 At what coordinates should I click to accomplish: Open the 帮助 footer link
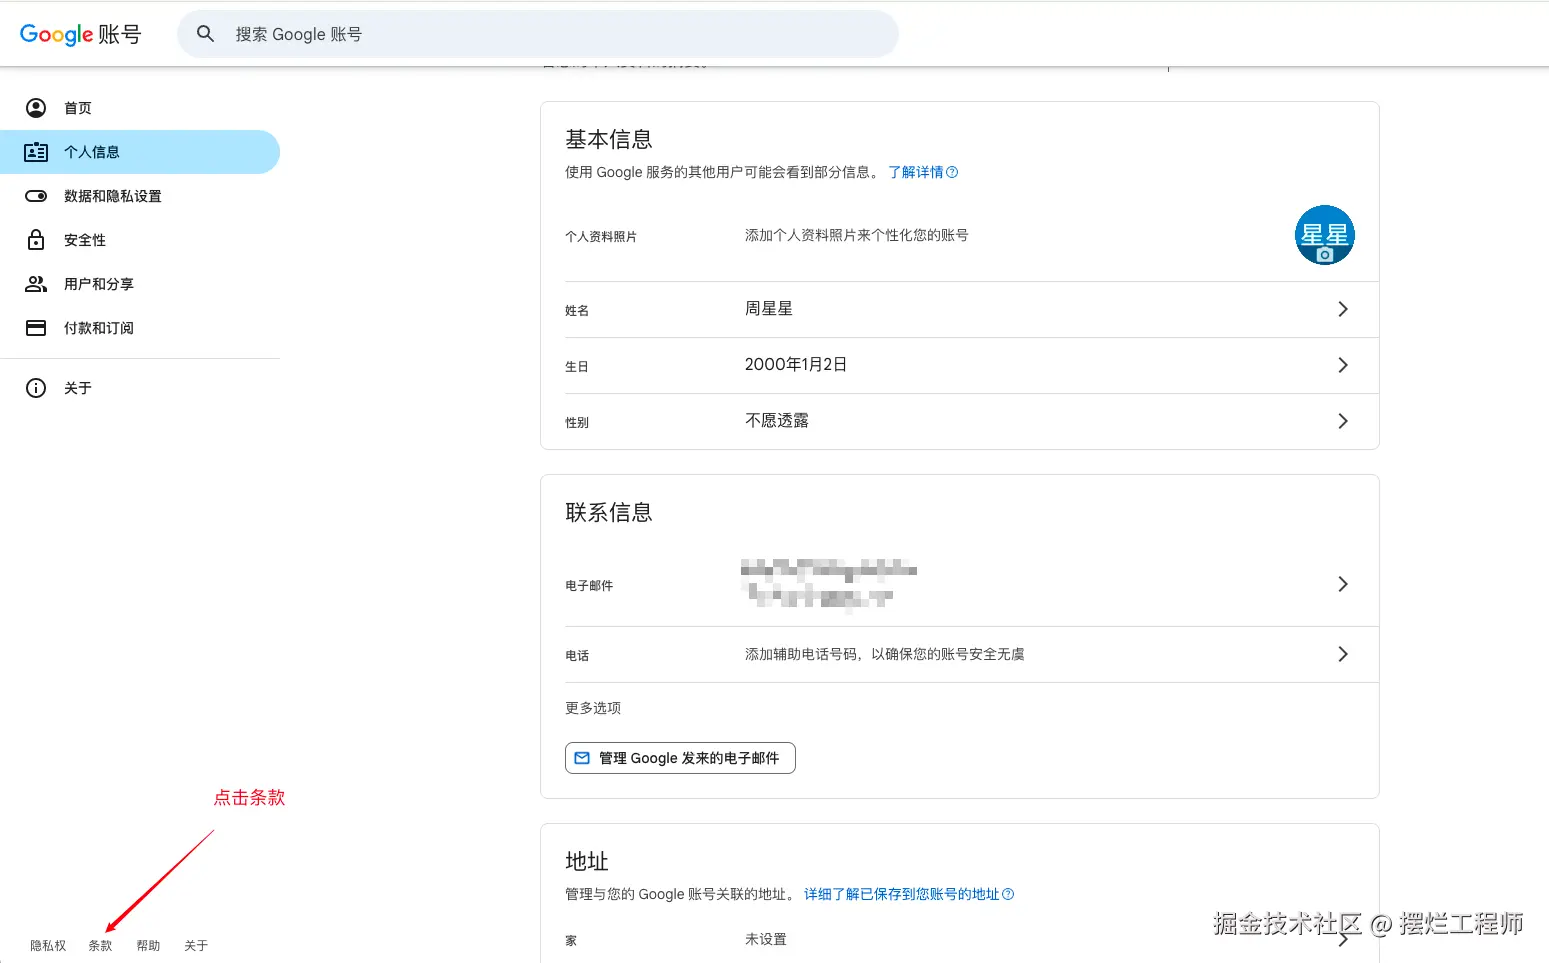(148, 946)
